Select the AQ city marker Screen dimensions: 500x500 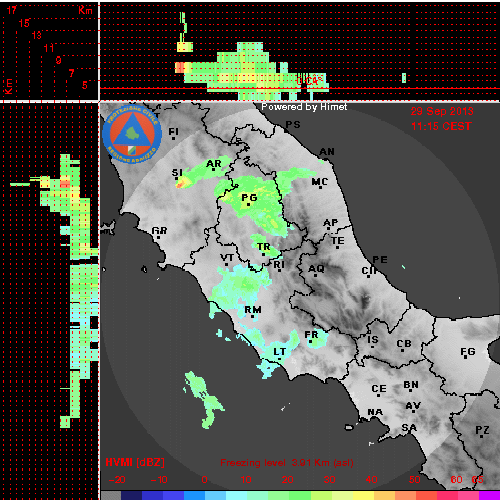[x=315, y=276]
